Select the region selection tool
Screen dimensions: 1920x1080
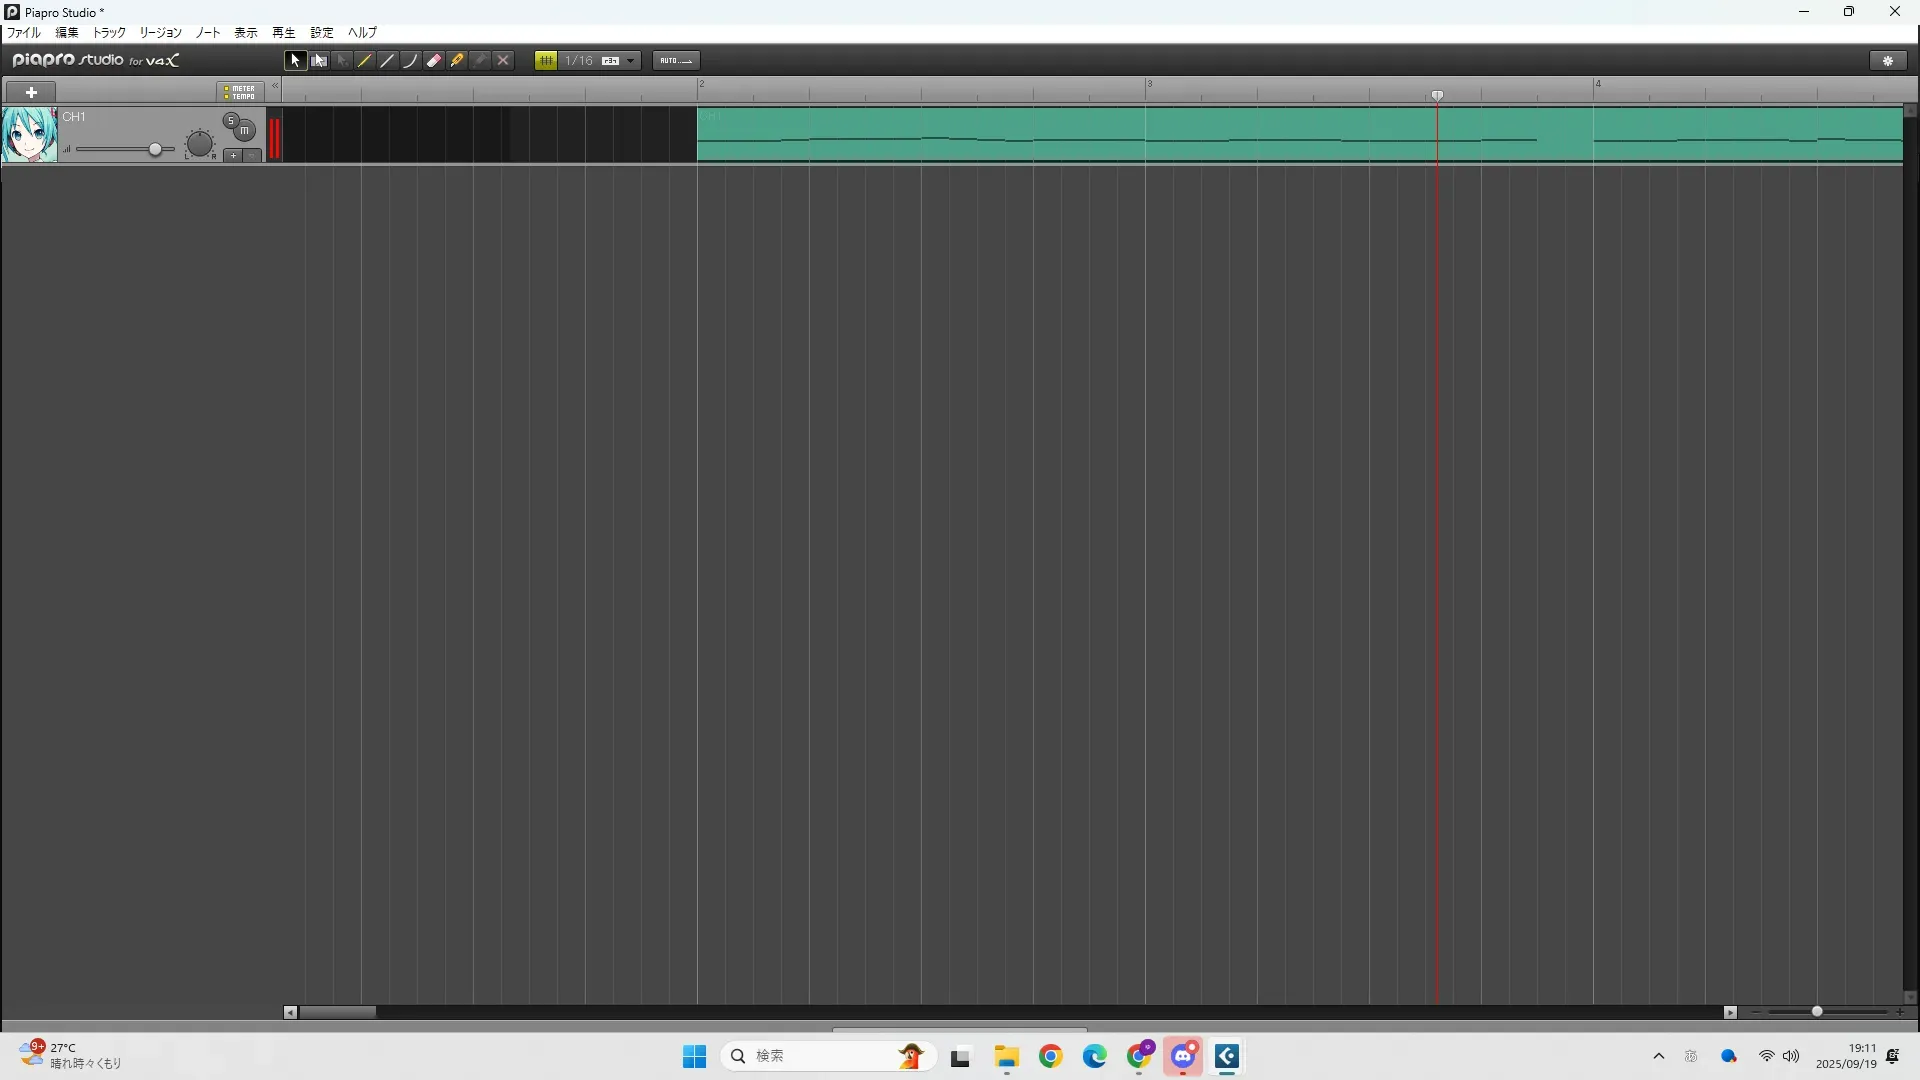(x=319, y=61)
